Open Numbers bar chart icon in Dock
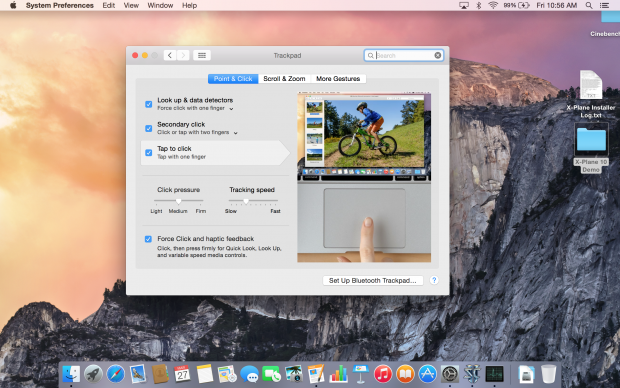Screen dimensions: 620x388 (338, 374)
